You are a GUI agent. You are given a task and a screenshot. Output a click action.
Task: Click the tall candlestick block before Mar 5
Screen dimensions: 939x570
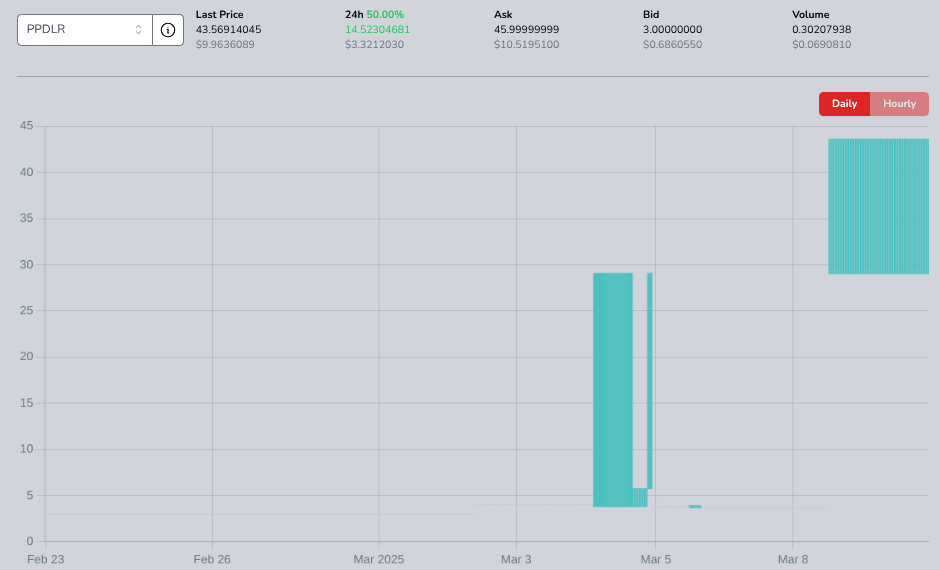(x=613, y=390)
